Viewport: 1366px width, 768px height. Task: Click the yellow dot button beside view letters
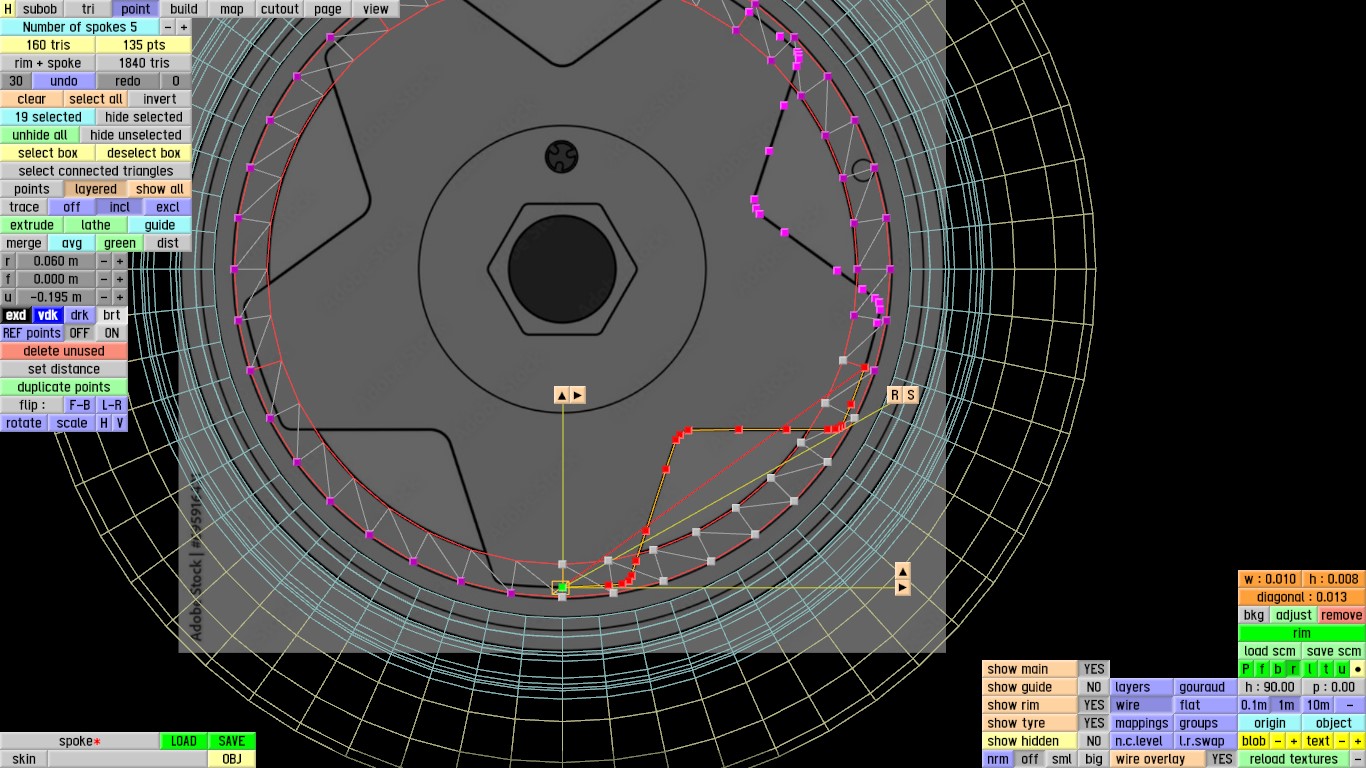(1358, 669)
